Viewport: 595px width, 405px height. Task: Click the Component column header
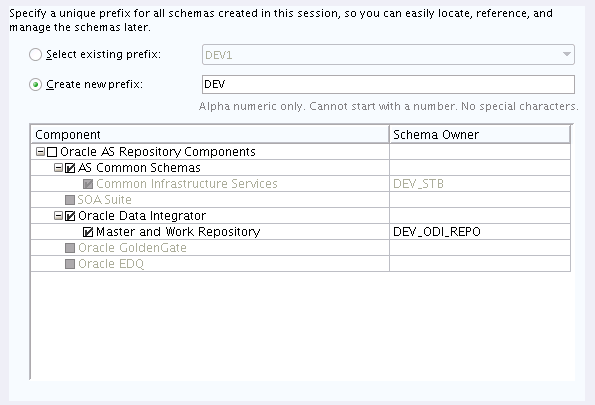point(210,134)
